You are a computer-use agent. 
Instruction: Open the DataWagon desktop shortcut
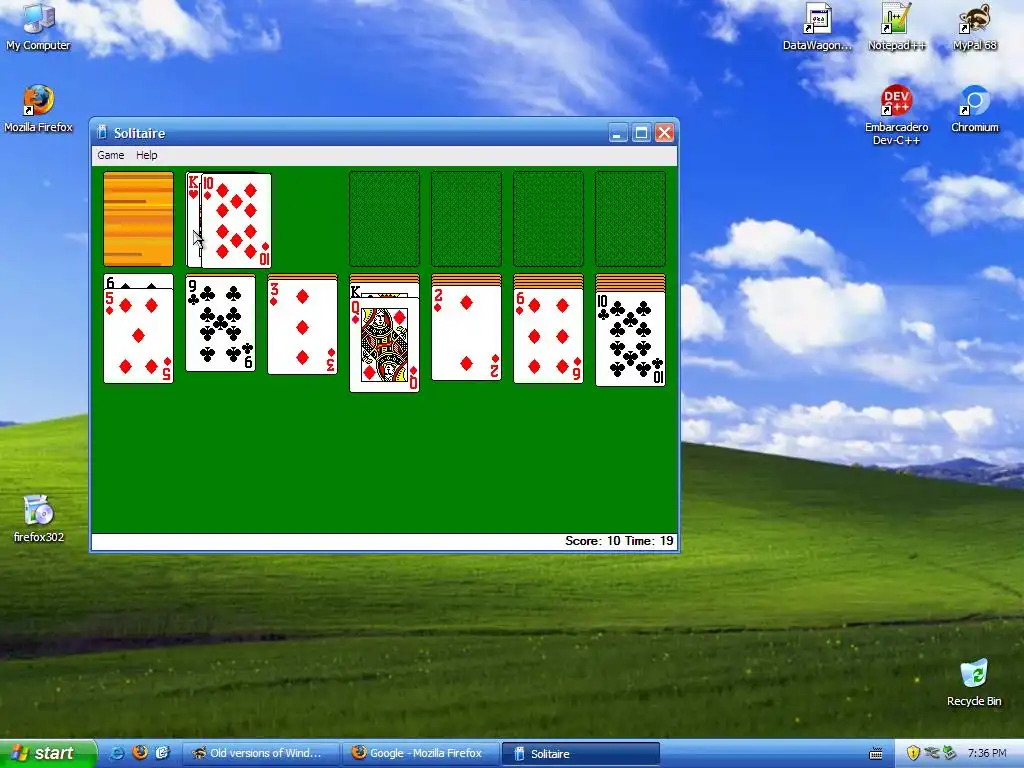pos(817,27)
